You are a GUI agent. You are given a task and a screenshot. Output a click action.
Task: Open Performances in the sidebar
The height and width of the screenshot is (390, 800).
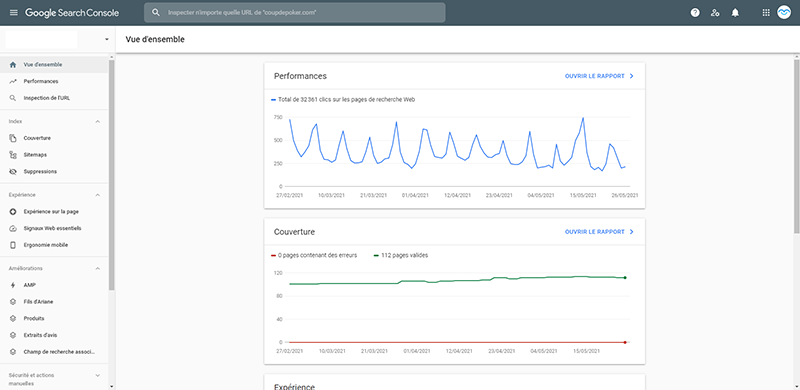point(54,81)
